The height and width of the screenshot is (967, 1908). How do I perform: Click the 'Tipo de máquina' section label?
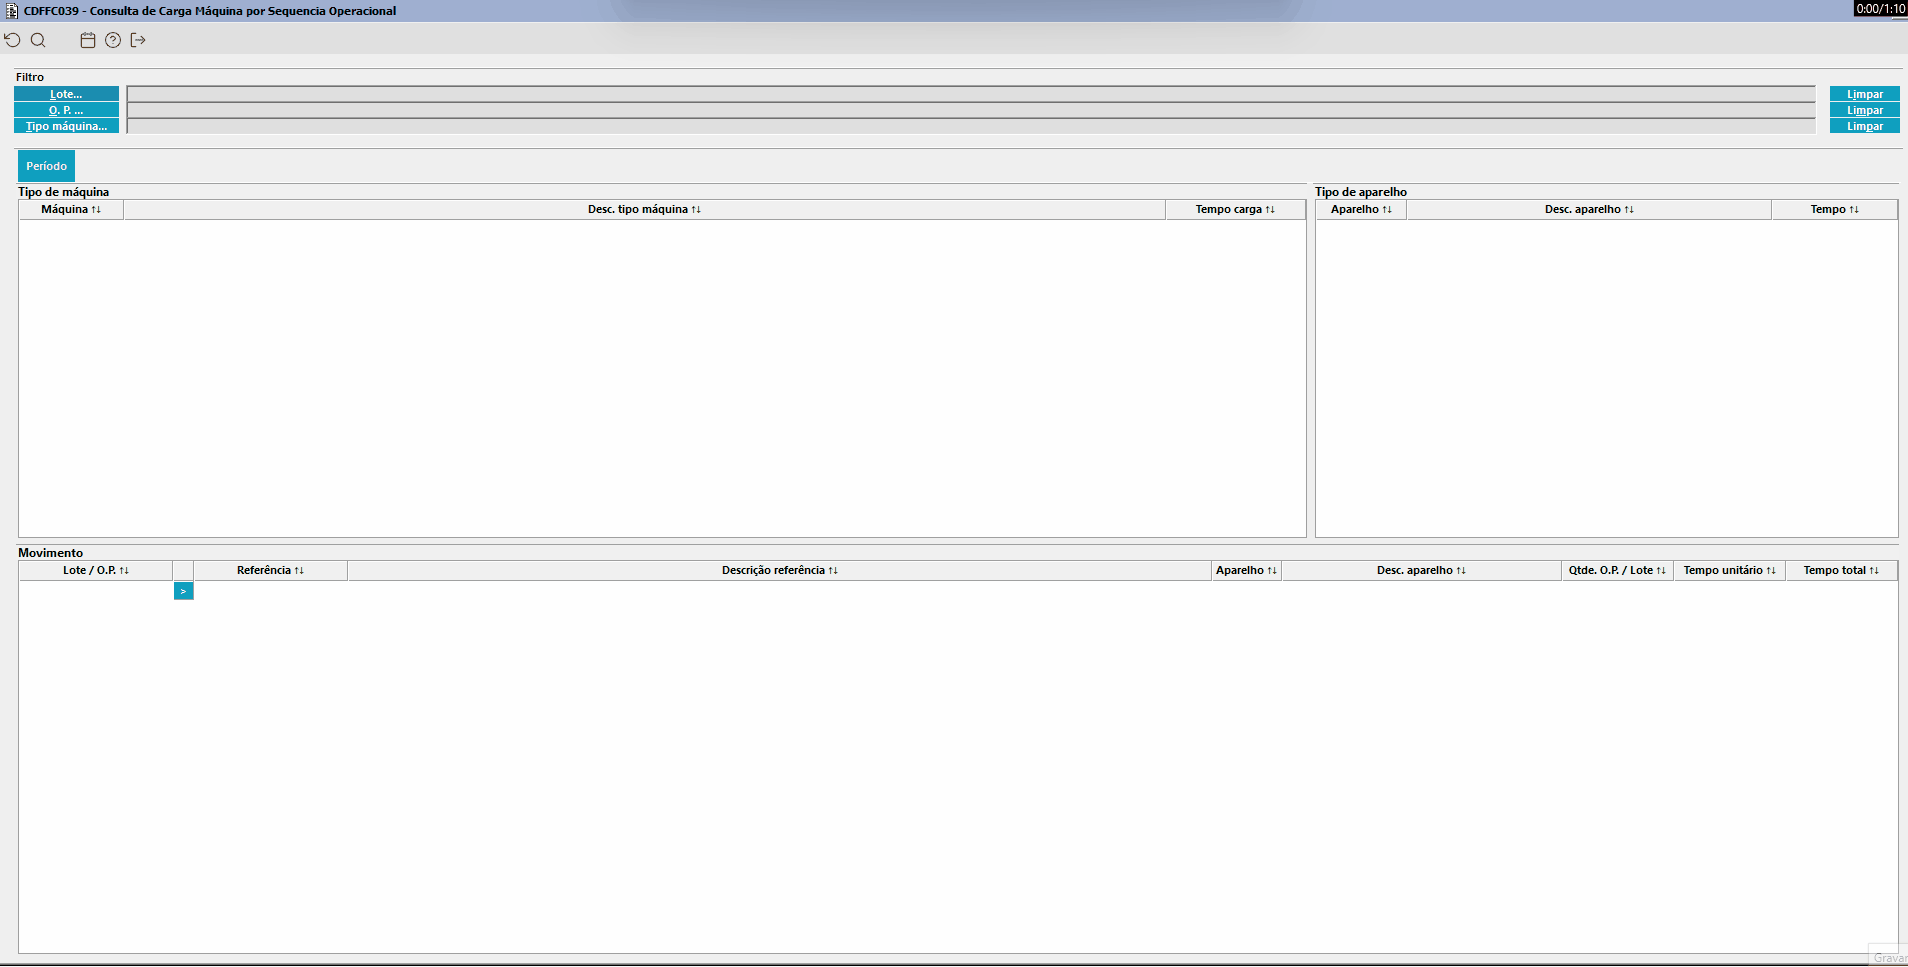(64, 192)
